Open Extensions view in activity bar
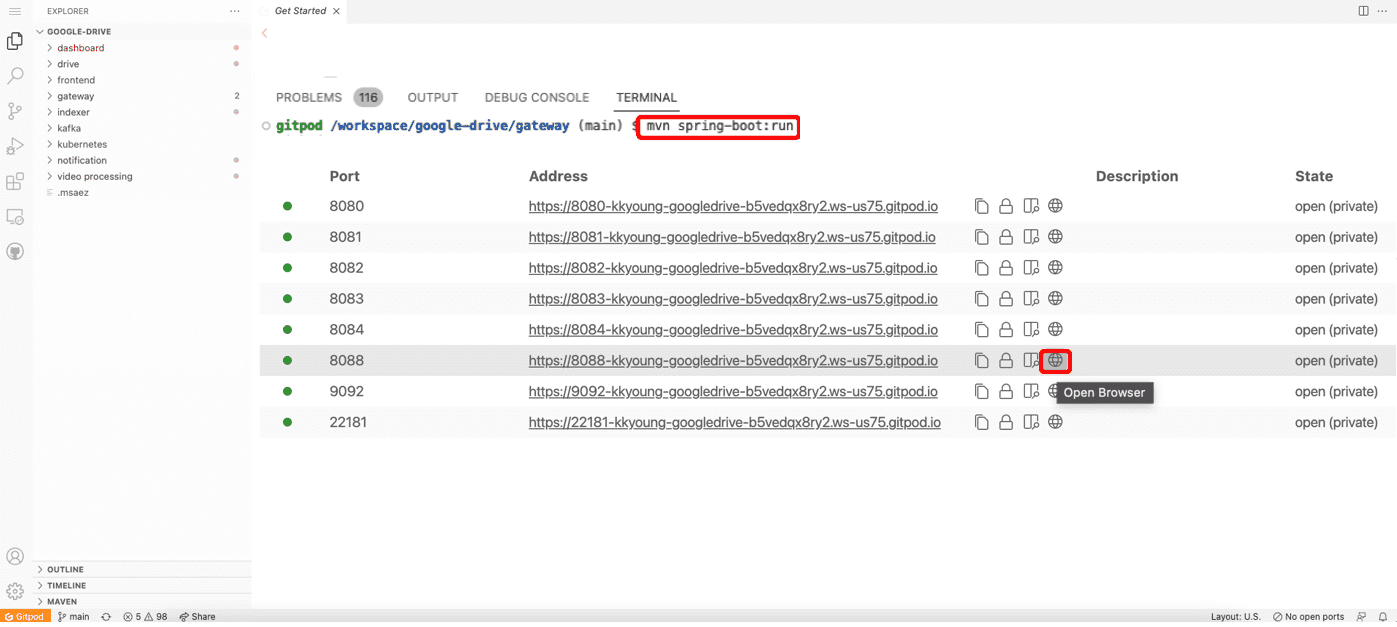The image size is (1397, 627). [15, 182]
